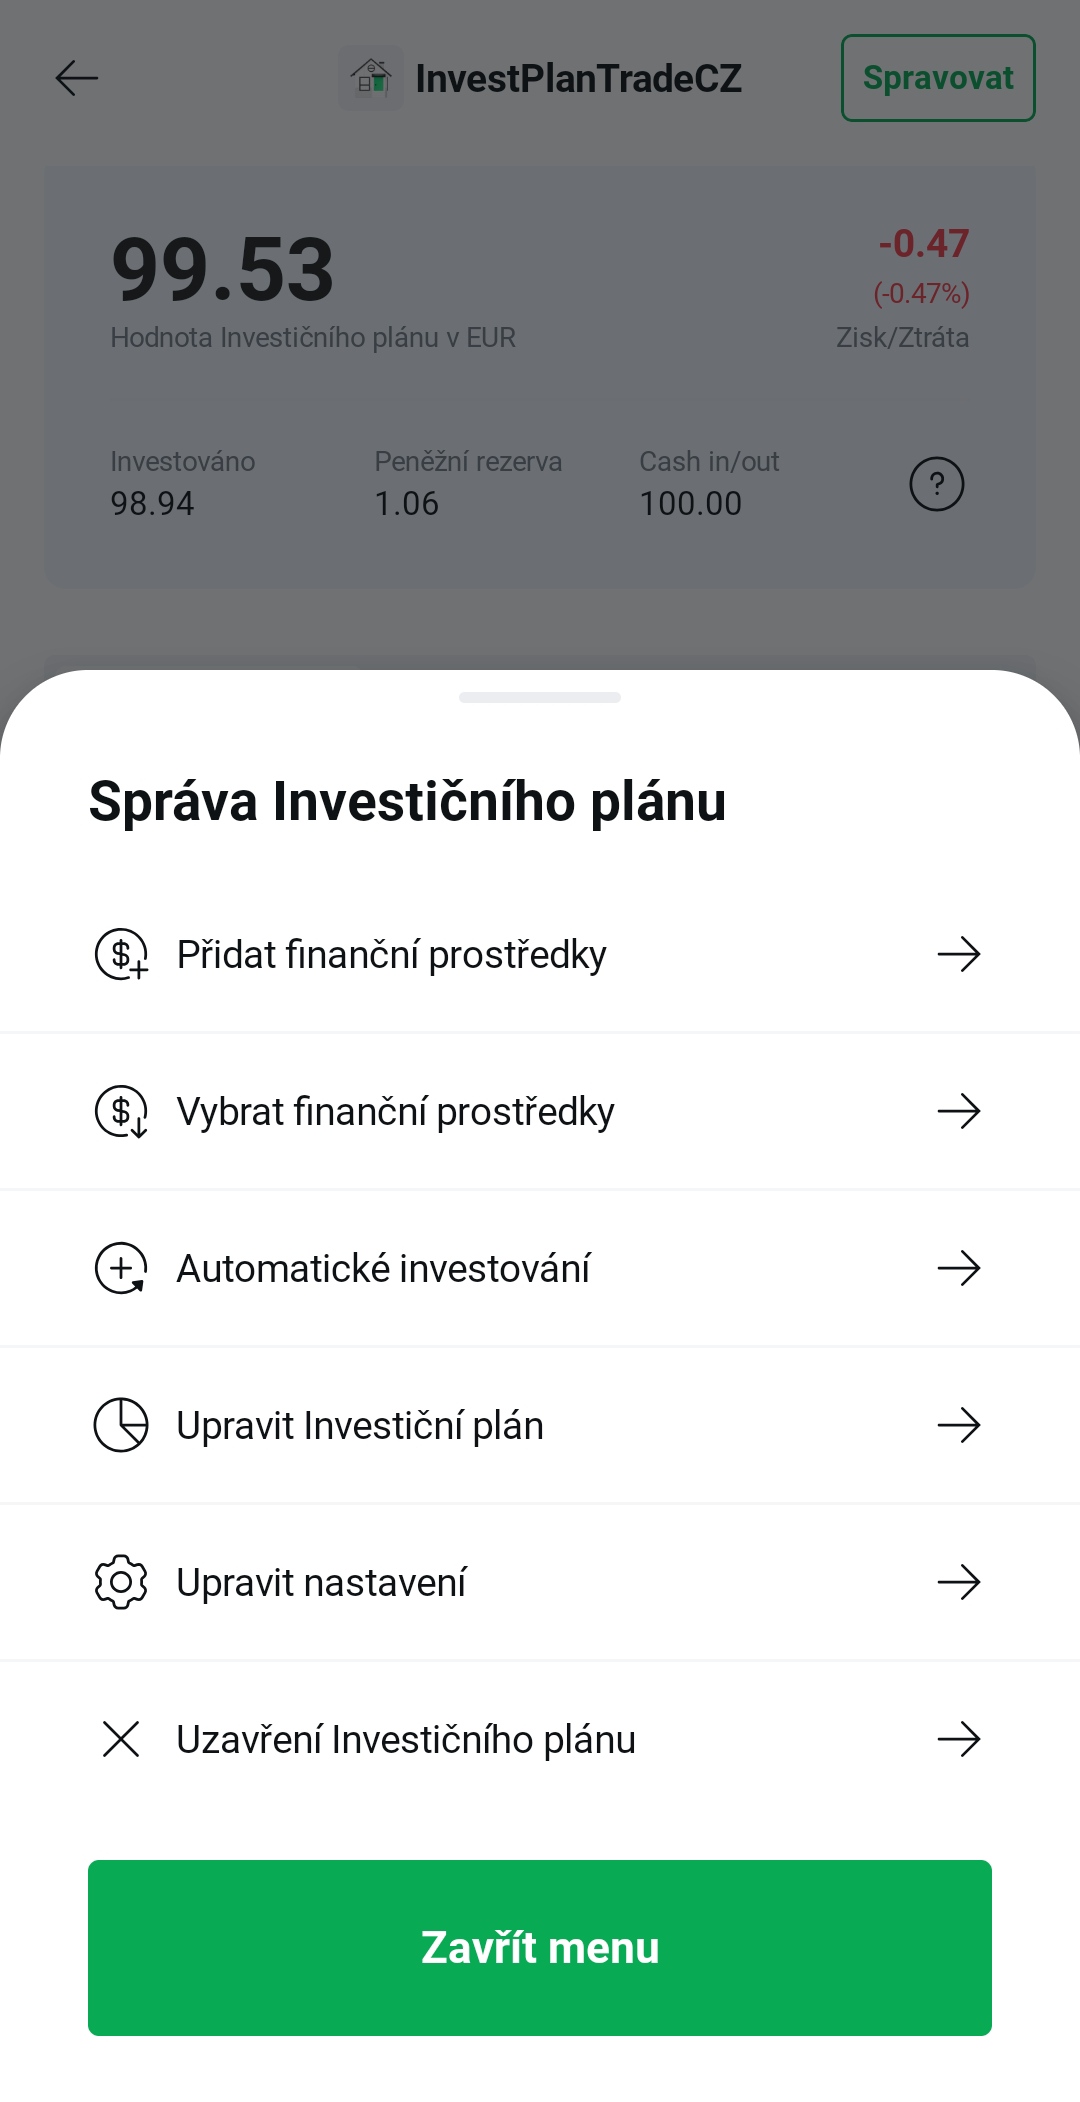This screenshot has width=1080, height=2102.
Task: Tap the X icon for closing plan
Action: tap(121, 1739)
